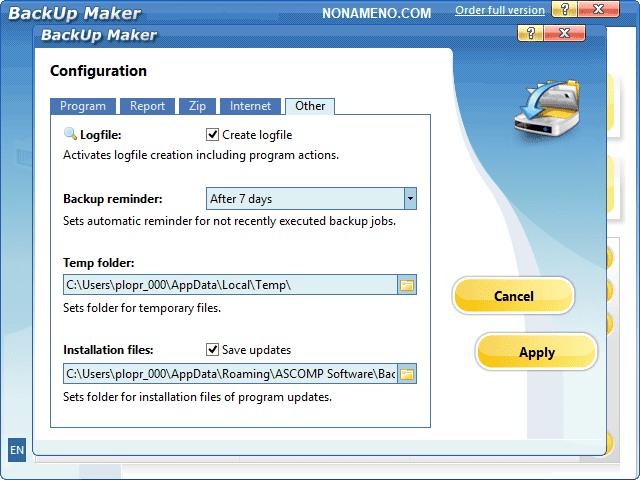Click the Temp folder browse icon

pyautogui.click(x=407, y=285)
